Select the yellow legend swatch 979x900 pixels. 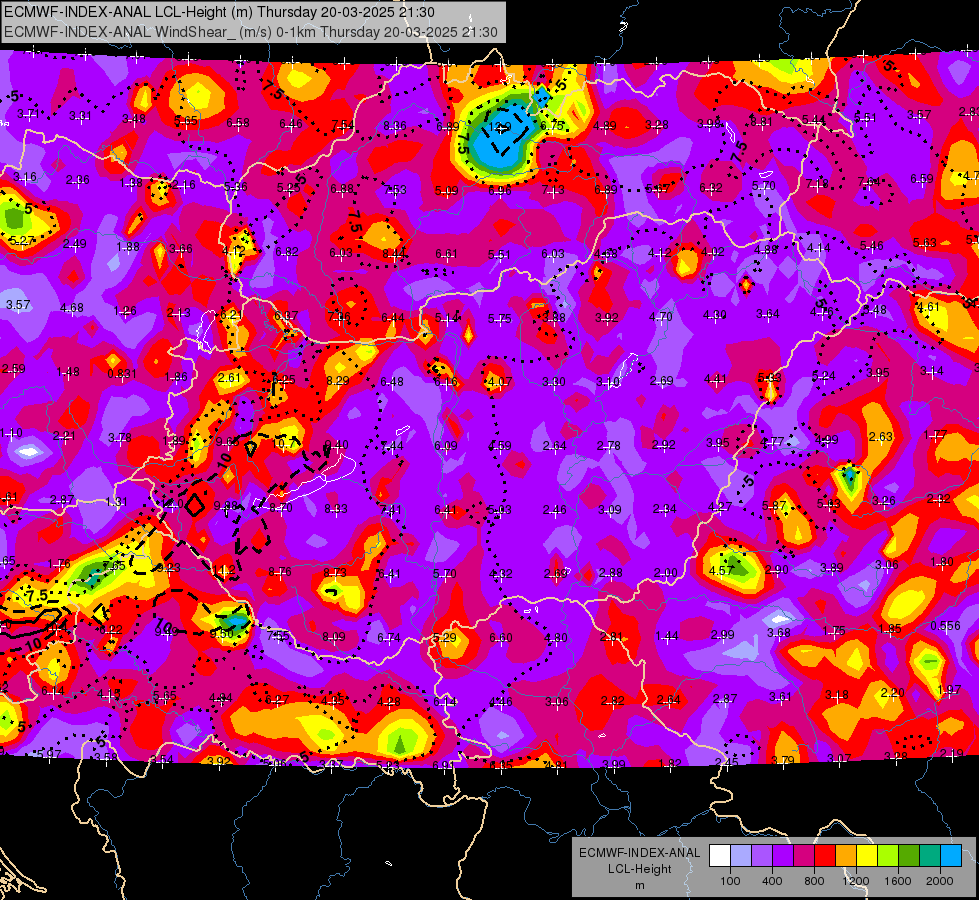click(x=867, y=856)
